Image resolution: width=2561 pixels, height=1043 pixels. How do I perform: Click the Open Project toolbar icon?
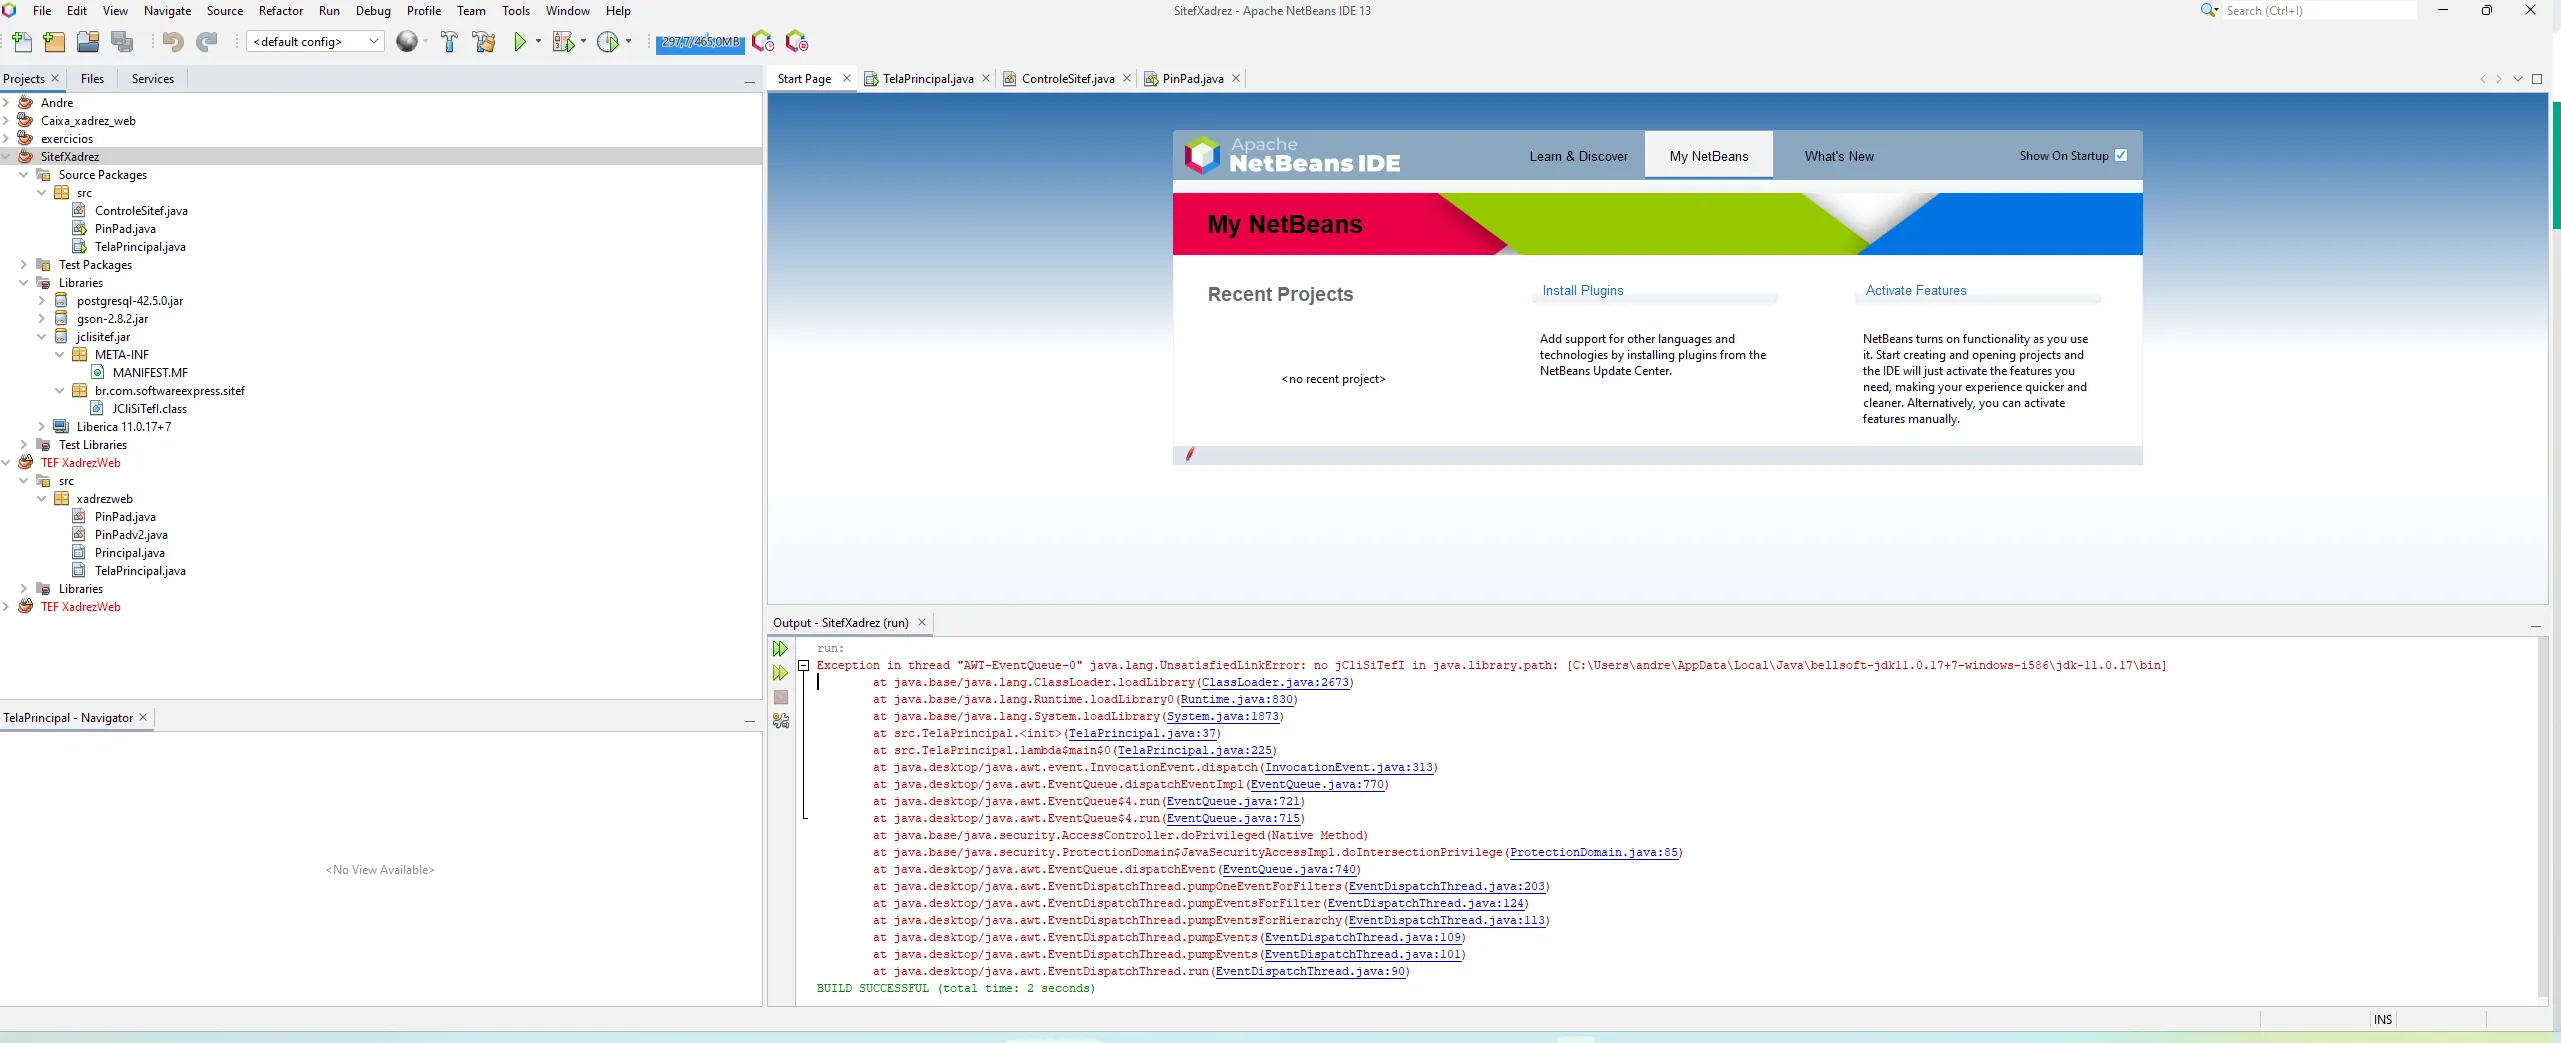[88, 42]
